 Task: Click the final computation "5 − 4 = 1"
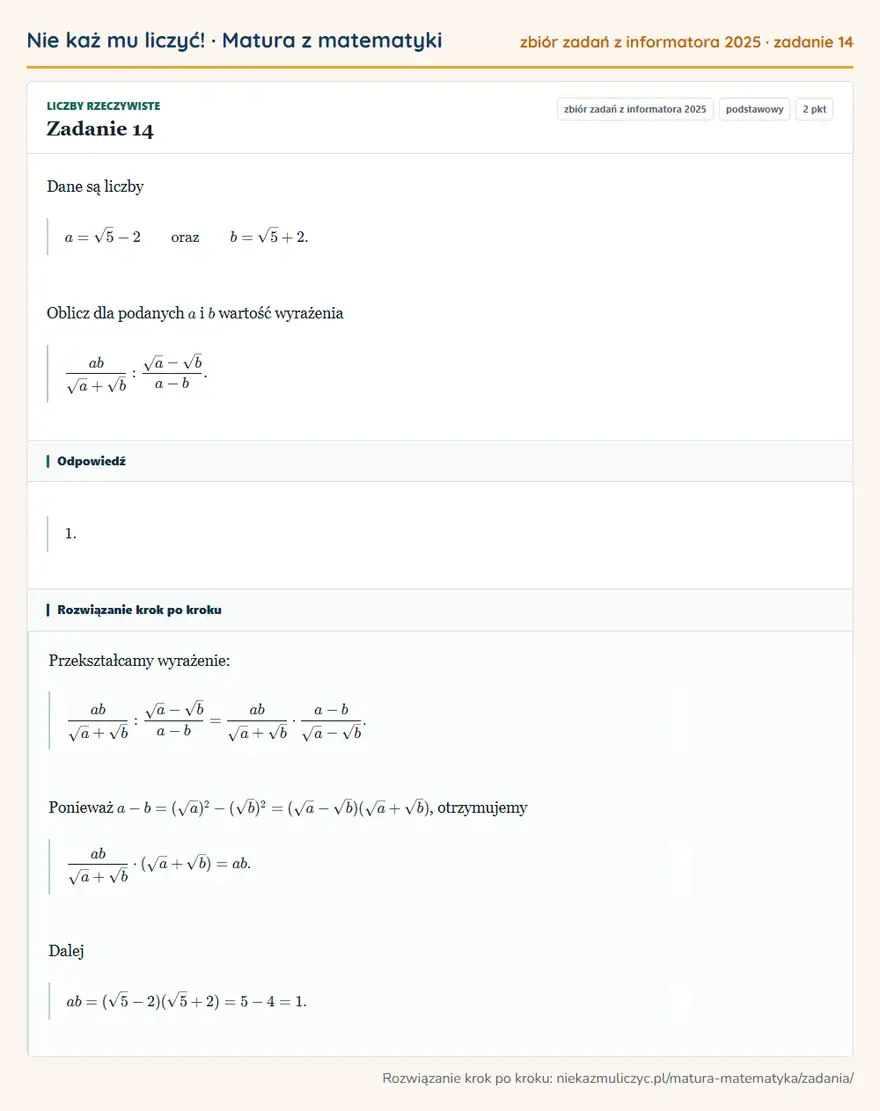[273, 1001]
